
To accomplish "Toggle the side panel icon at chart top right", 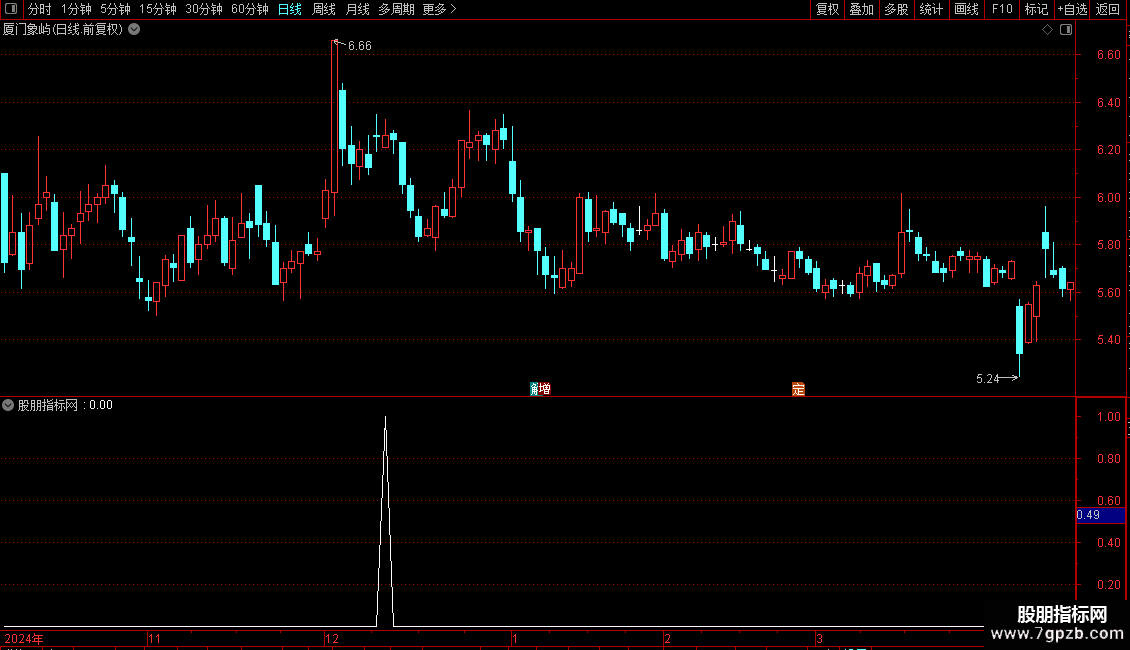I will click(x=1066, y=30).
